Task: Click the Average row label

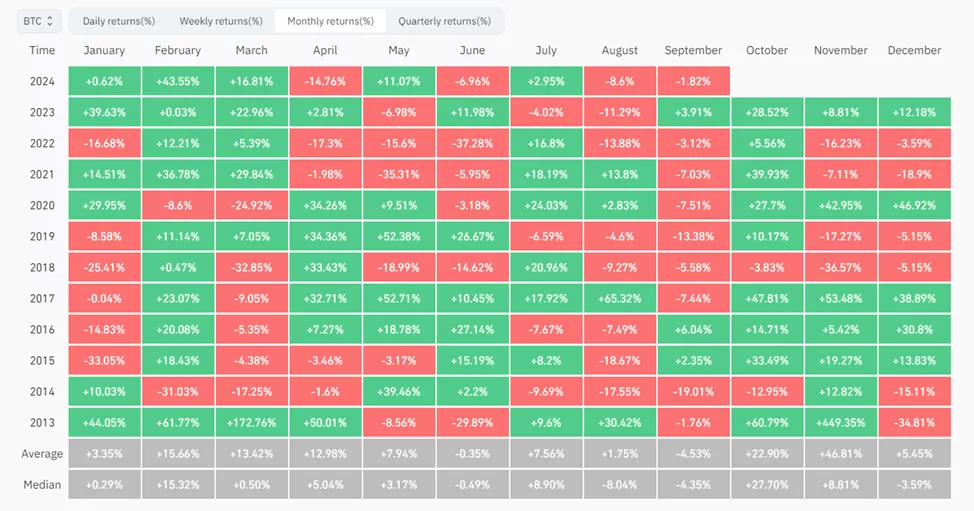Action: point(42,454)
